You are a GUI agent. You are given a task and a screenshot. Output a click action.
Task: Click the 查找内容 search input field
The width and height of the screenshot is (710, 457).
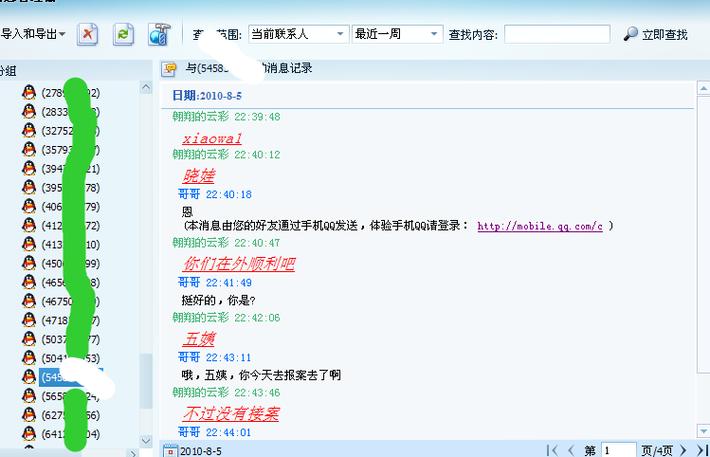(x=556, y=34)
